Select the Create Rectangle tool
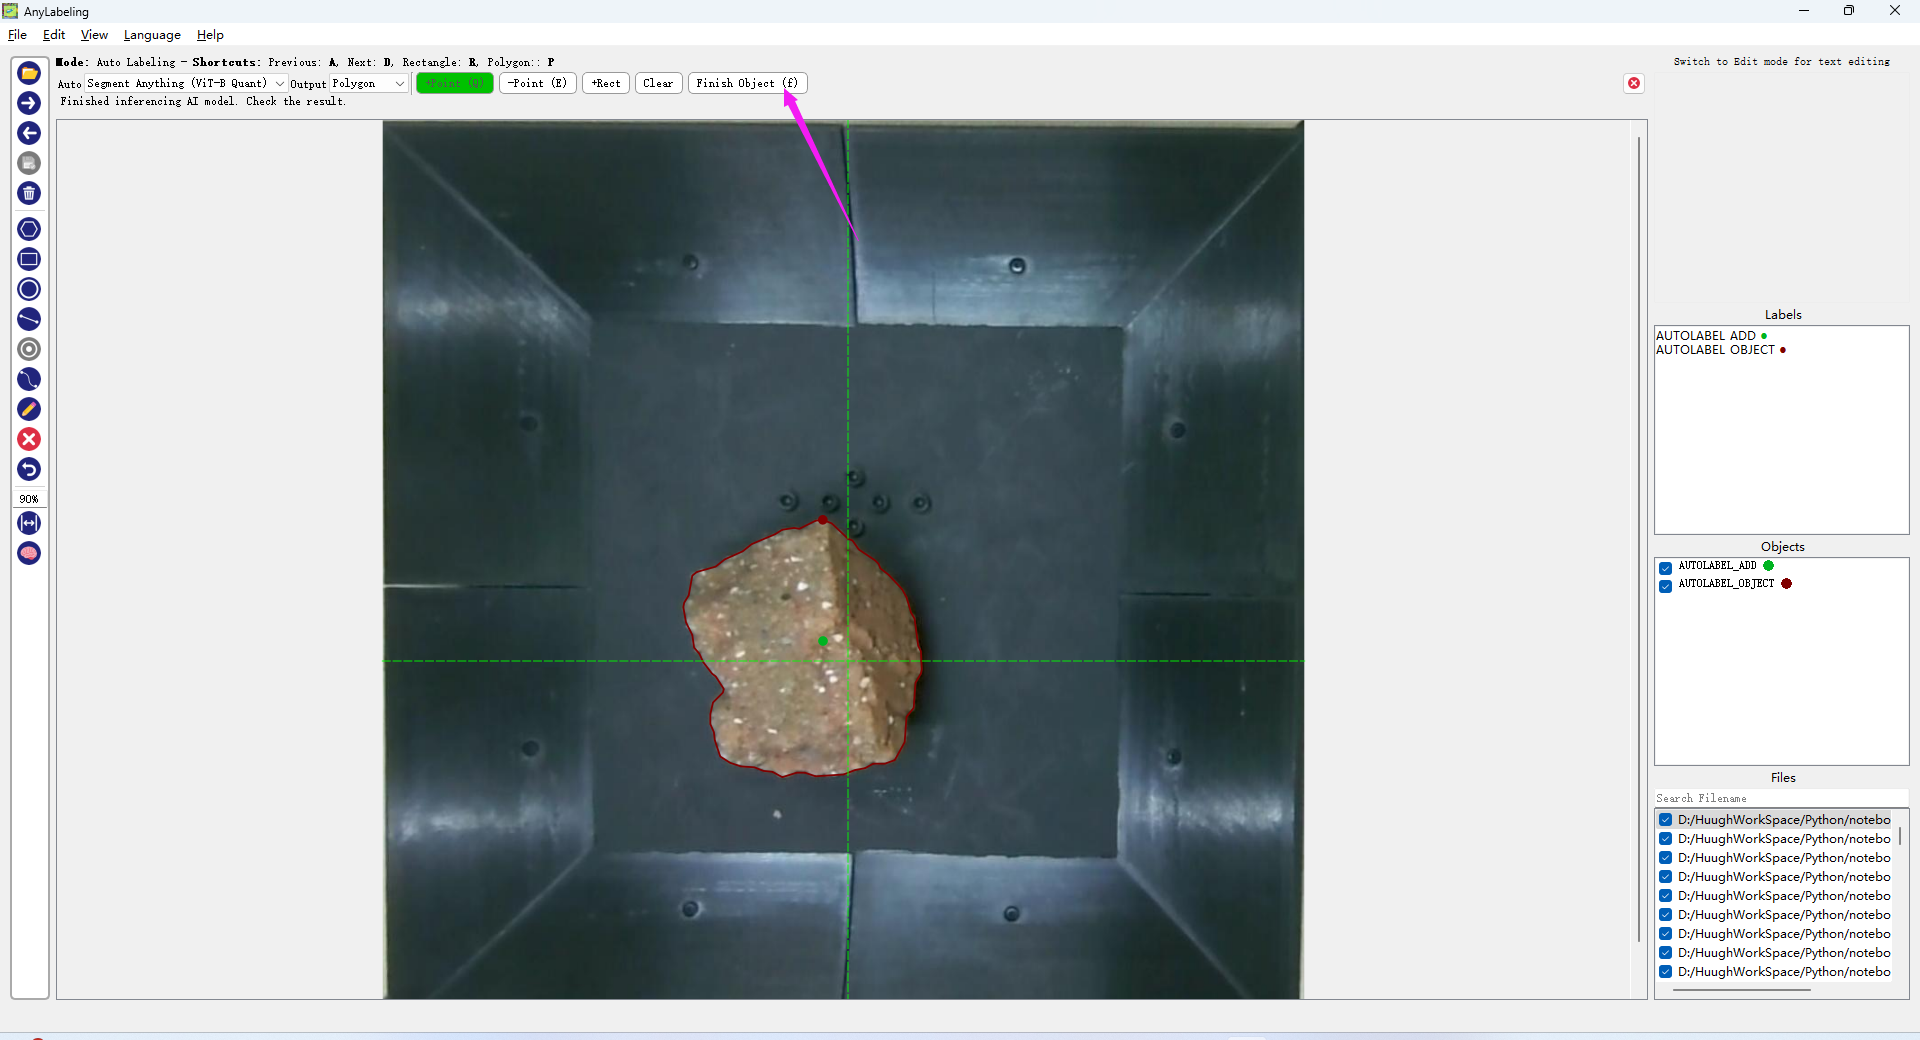1920x1040 pixels. tap(29, 259)
